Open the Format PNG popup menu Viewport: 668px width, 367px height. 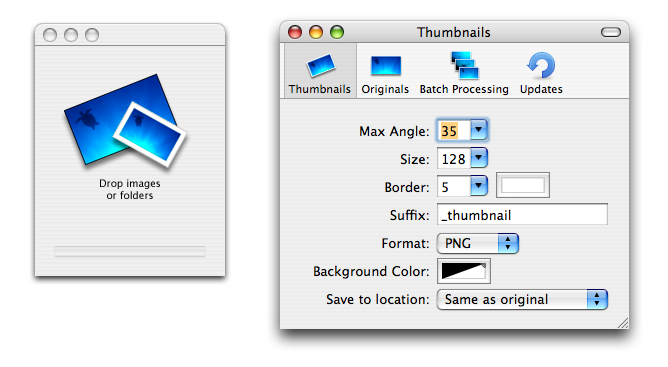478,243
